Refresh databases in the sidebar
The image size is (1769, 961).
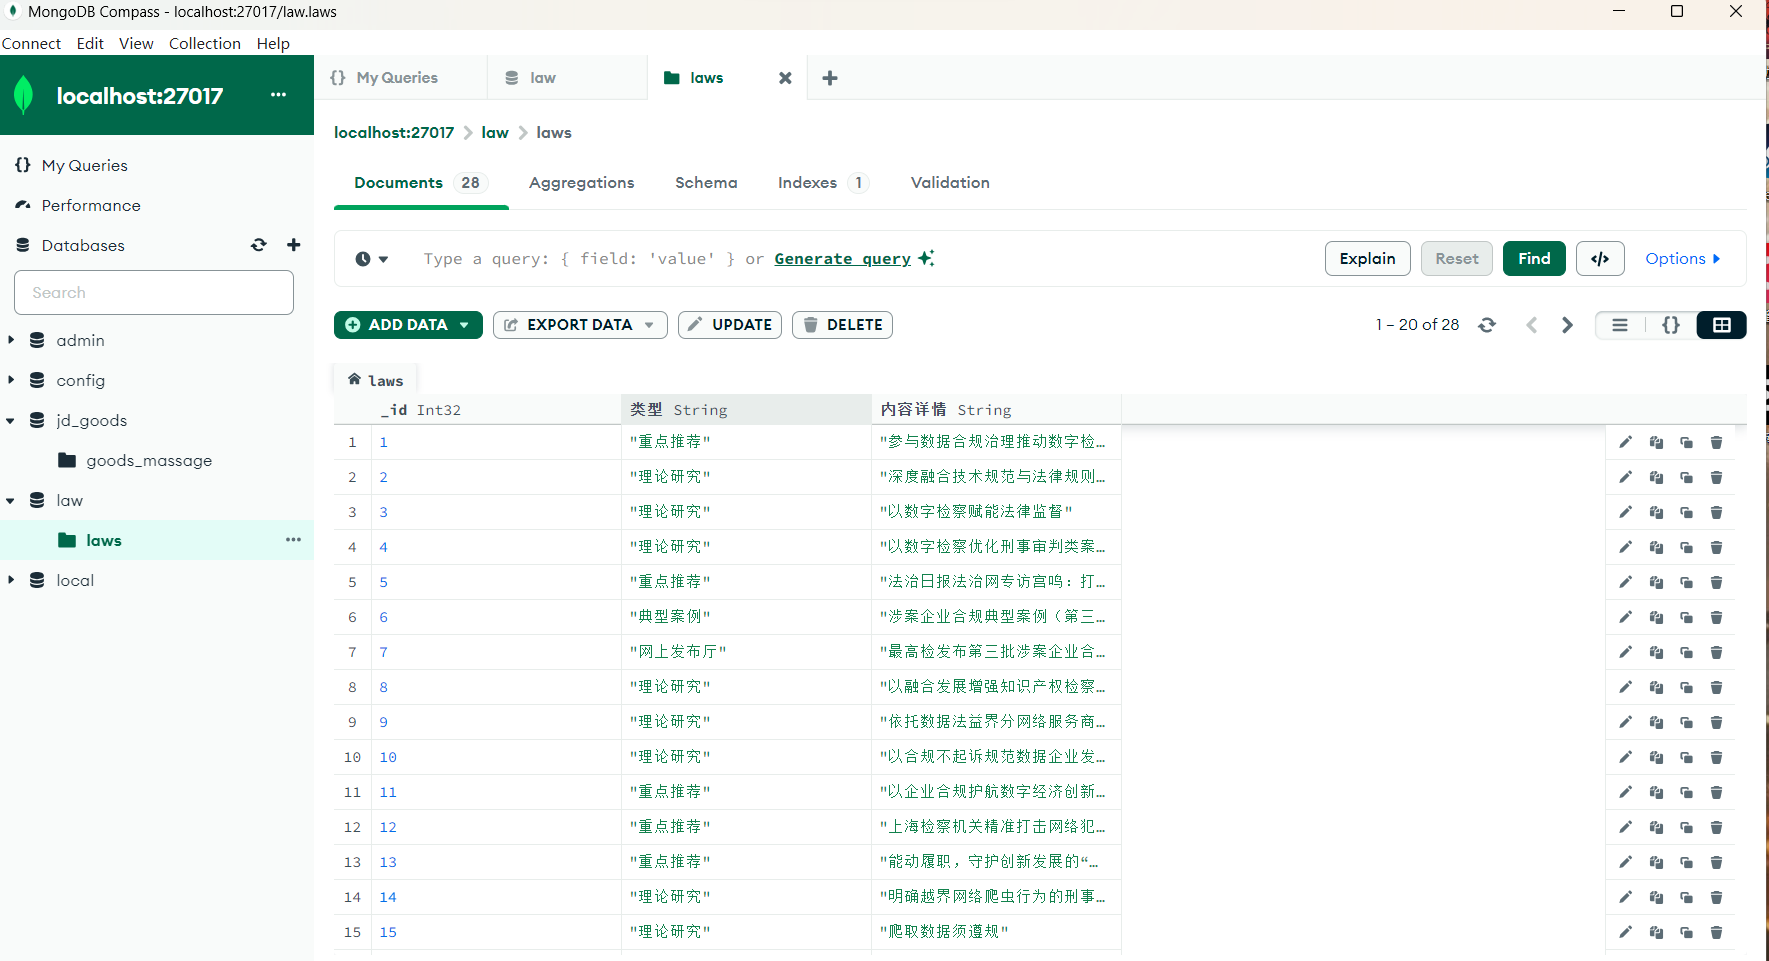259,245
